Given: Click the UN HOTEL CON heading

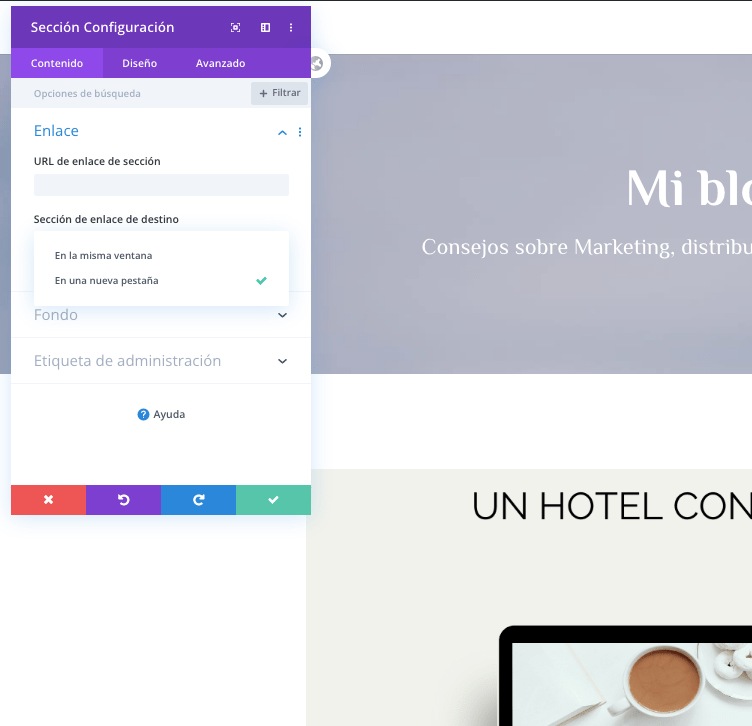Looking at the screenshot, I should point(612,506).
